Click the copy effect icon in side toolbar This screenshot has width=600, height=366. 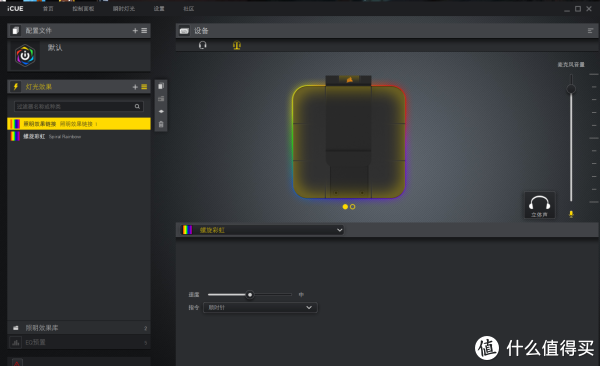(161, 86)
